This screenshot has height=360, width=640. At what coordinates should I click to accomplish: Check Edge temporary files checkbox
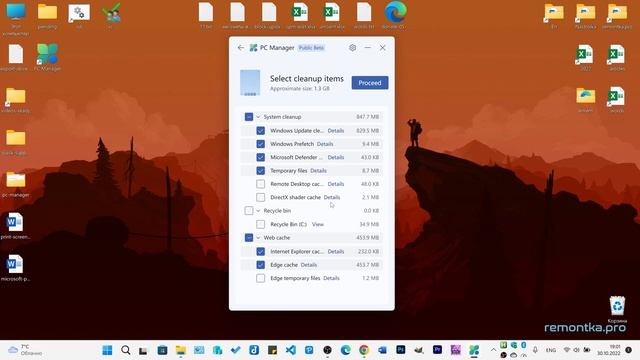pyautogui.click(x=260, y=278)
